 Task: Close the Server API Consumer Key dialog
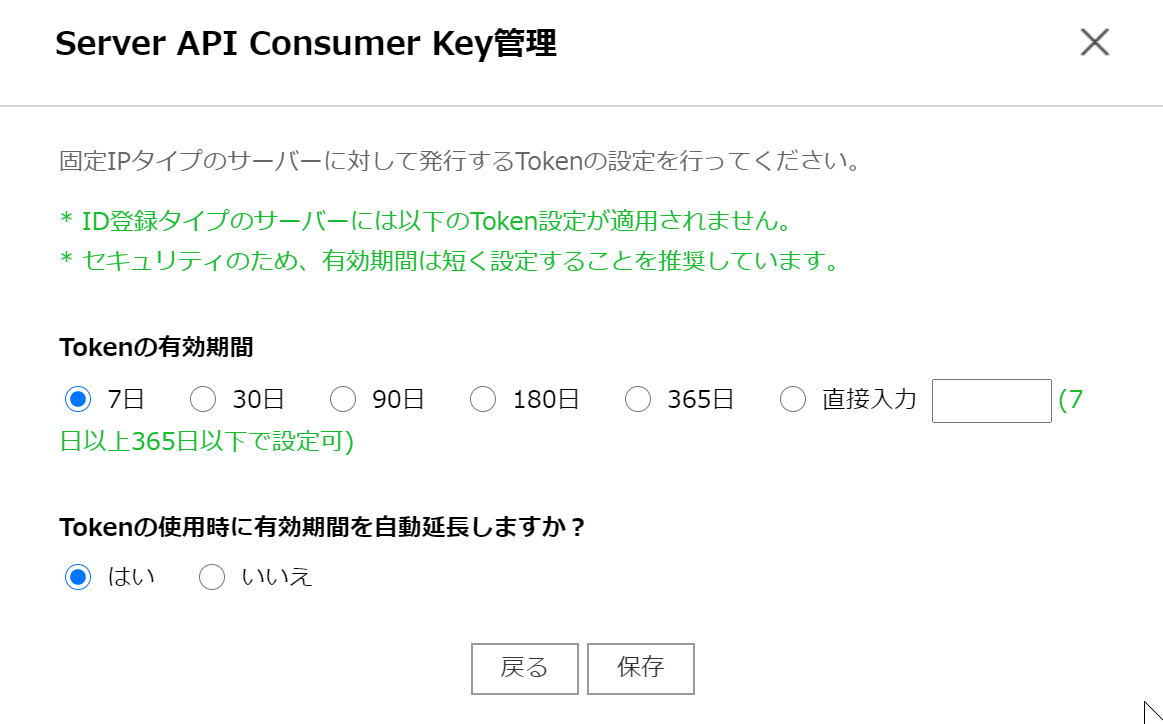pyautogui.click(x=1095, y=42)
